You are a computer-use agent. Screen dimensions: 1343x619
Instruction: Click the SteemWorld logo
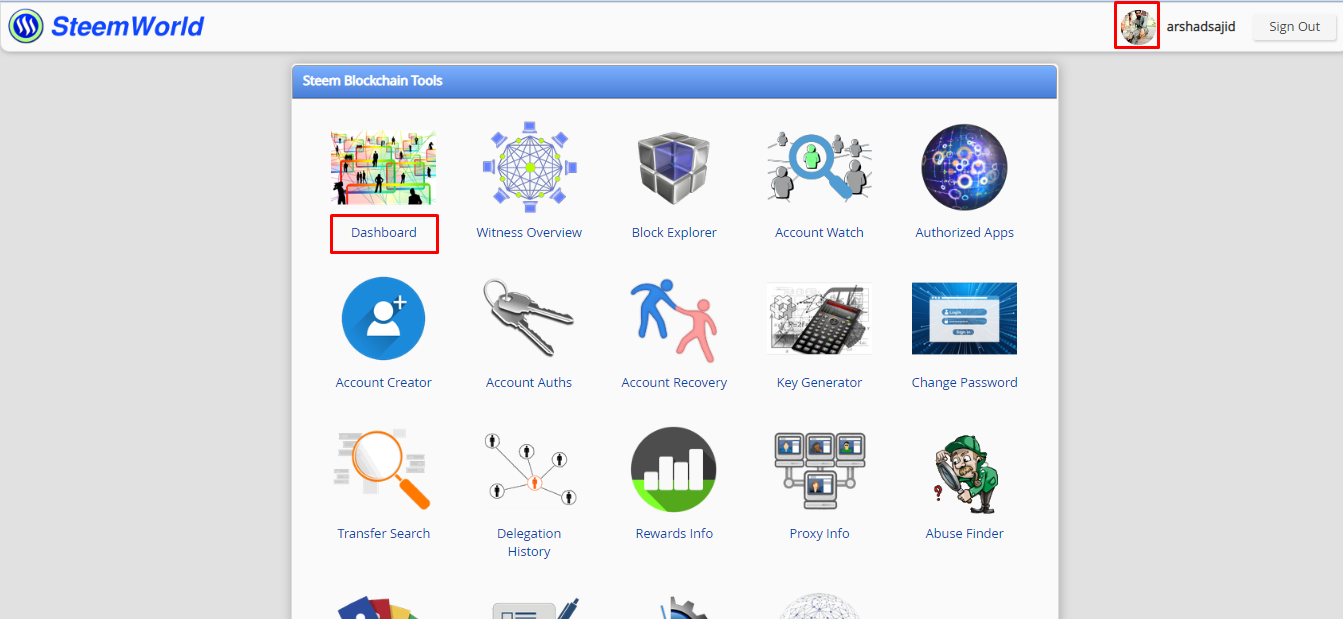click(106, 27)
